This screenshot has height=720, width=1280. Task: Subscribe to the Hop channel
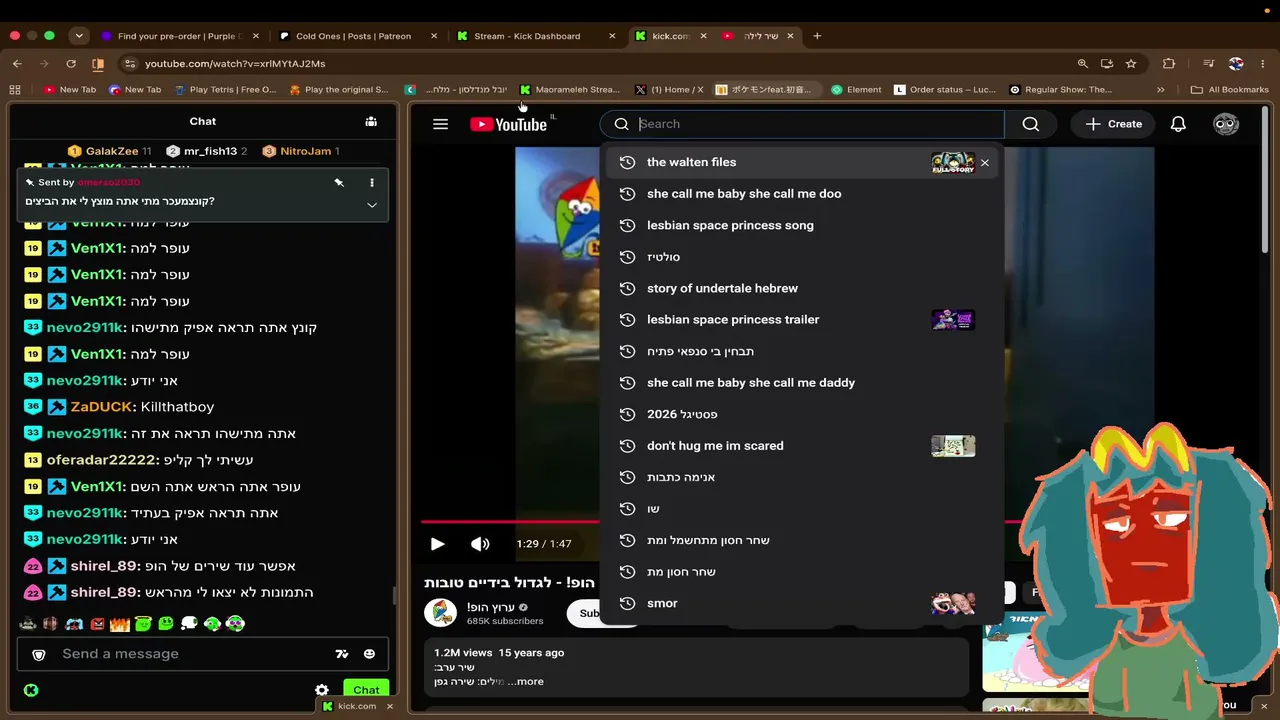(x=589, y=613)
